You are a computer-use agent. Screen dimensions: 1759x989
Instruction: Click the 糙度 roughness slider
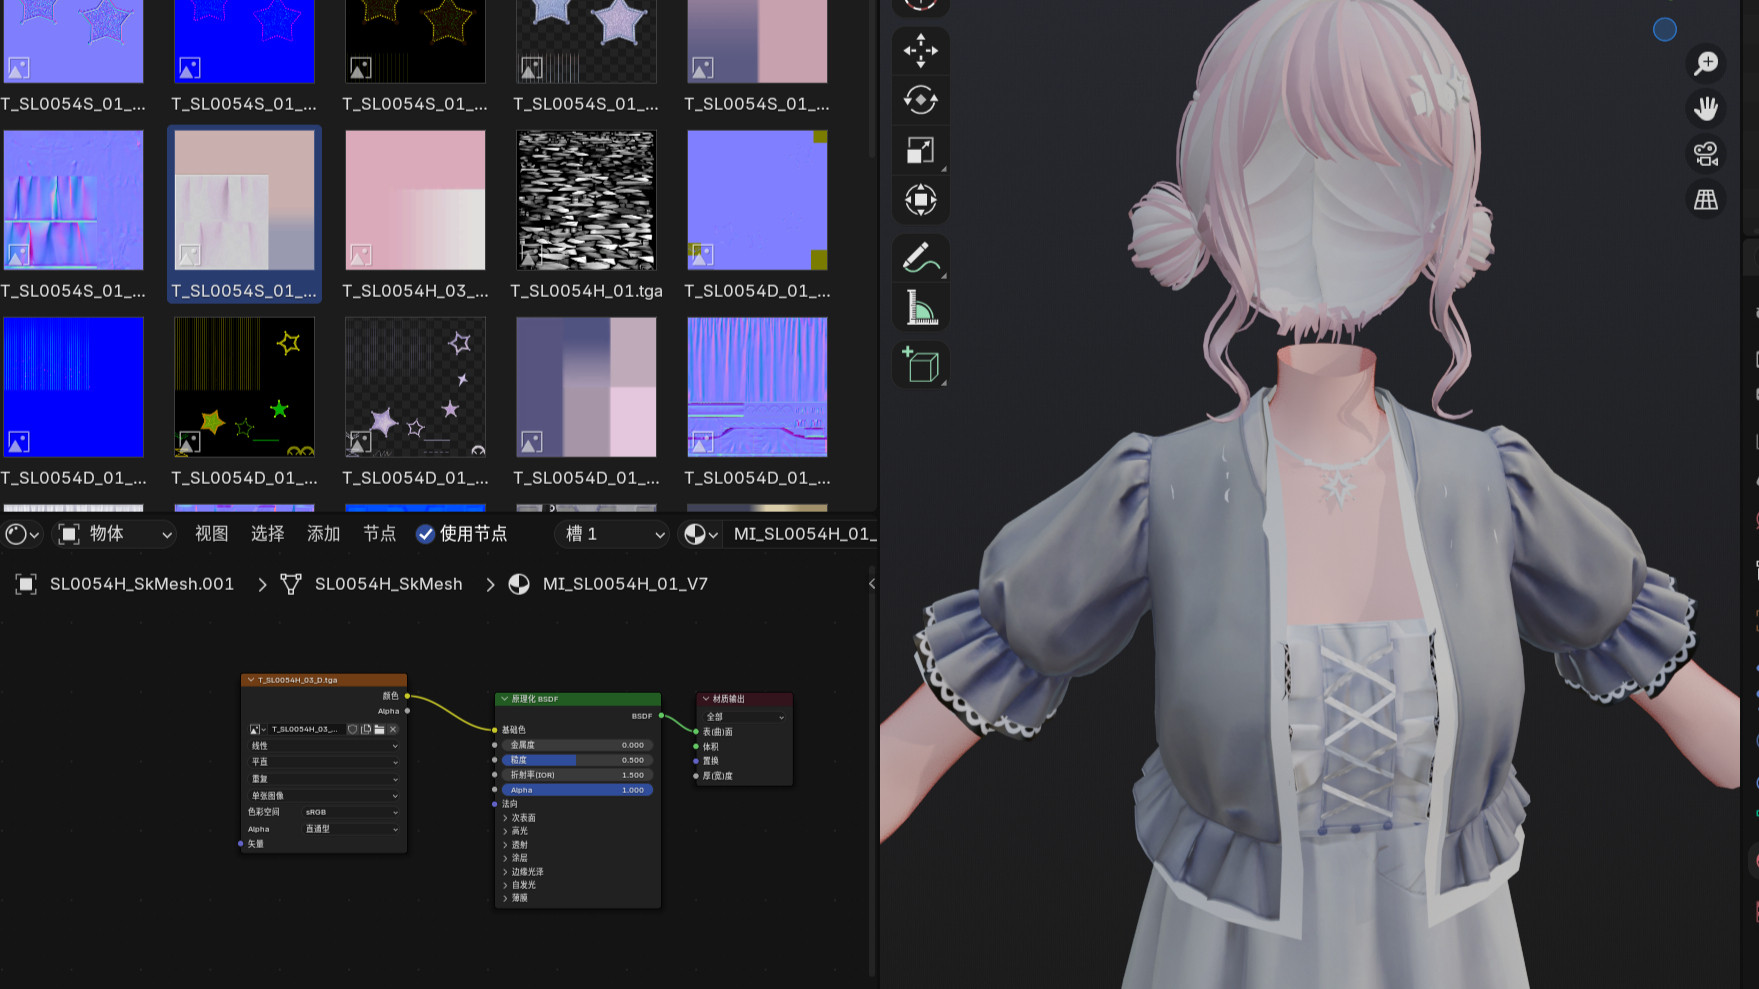tap(578, 760)
